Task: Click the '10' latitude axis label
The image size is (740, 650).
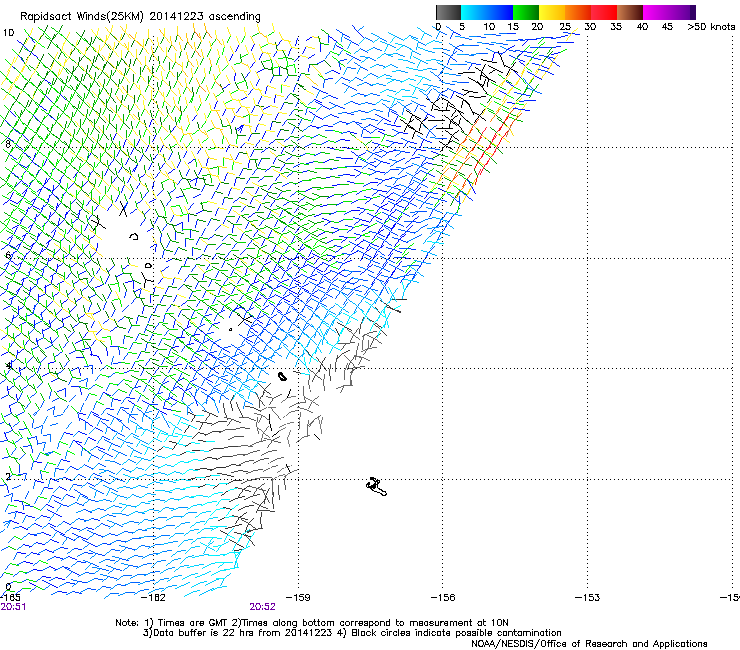Action: click(8, 33)
